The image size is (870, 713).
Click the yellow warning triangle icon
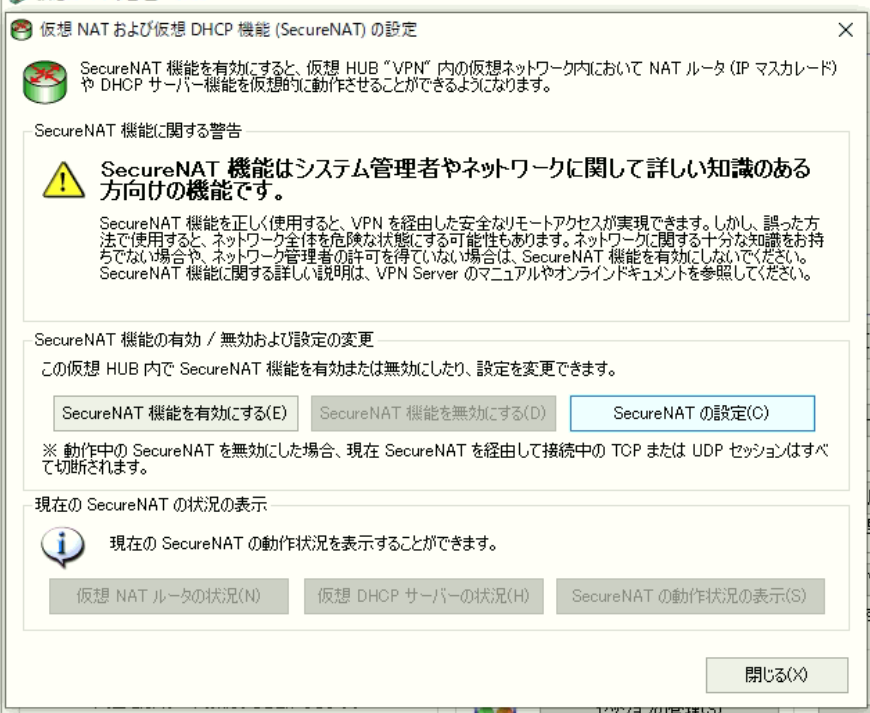tap(64, 180)
